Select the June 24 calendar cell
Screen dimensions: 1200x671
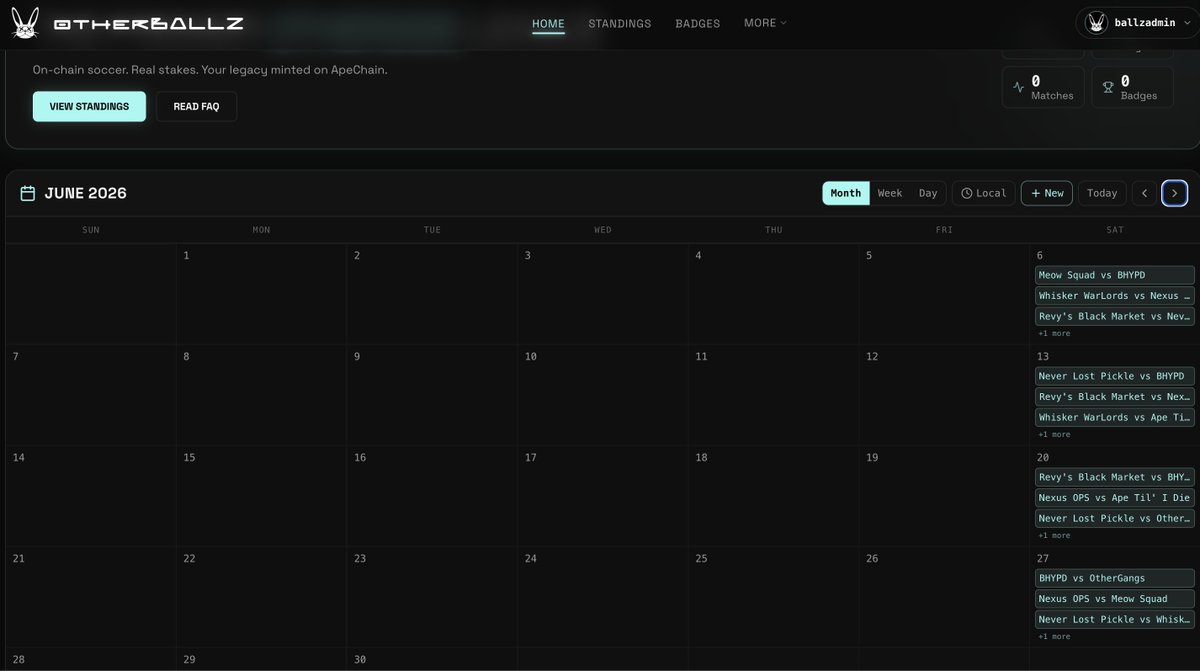pyautogui.click(x=603, y=597)
